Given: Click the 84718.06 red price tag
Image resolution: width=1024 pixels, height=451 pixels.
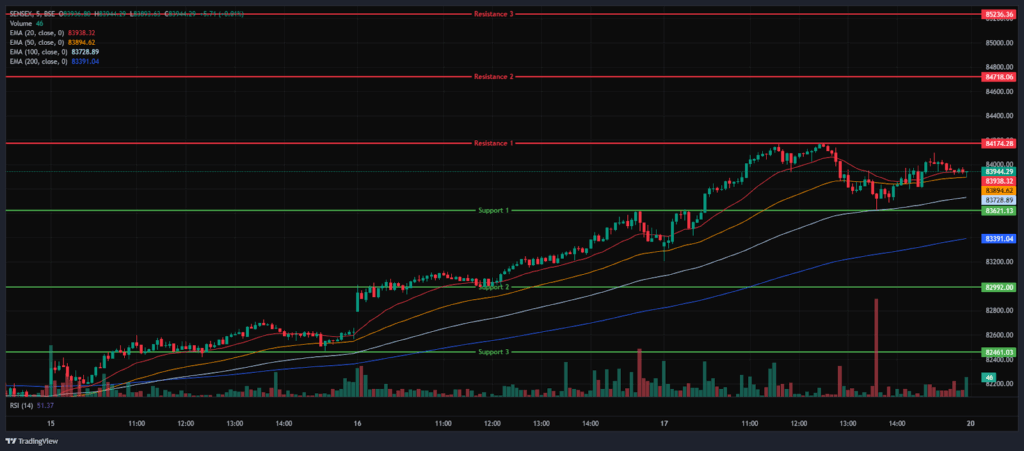Looking at the screenshot, I should click(999, 77).
